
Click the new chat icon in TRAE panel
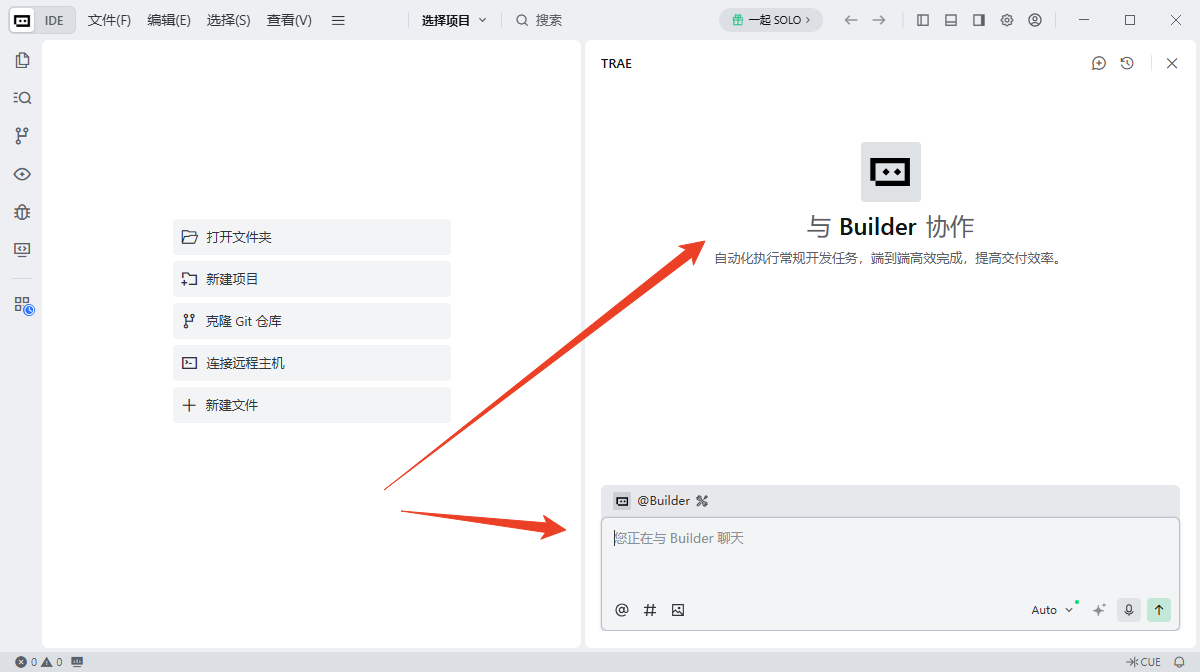[x=1099, y=63]
